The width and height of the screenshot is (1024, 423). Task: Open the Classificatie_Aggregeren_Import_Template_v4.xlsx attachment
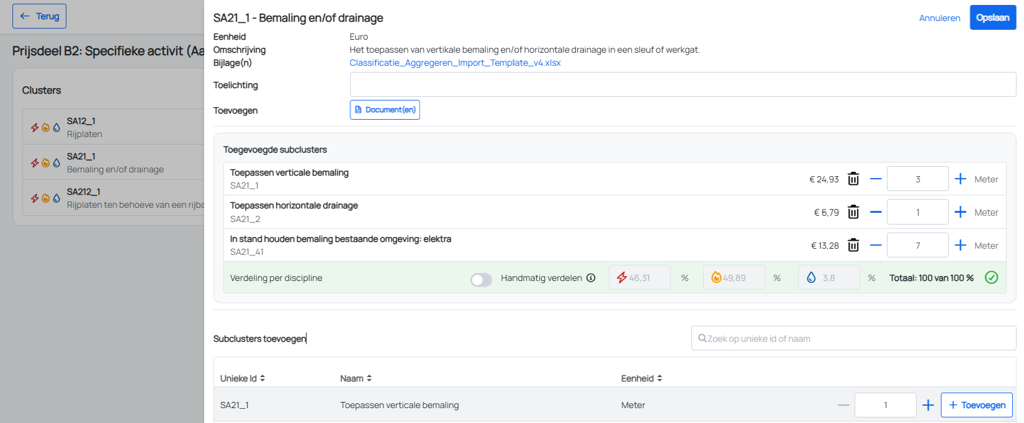point(455,63)
